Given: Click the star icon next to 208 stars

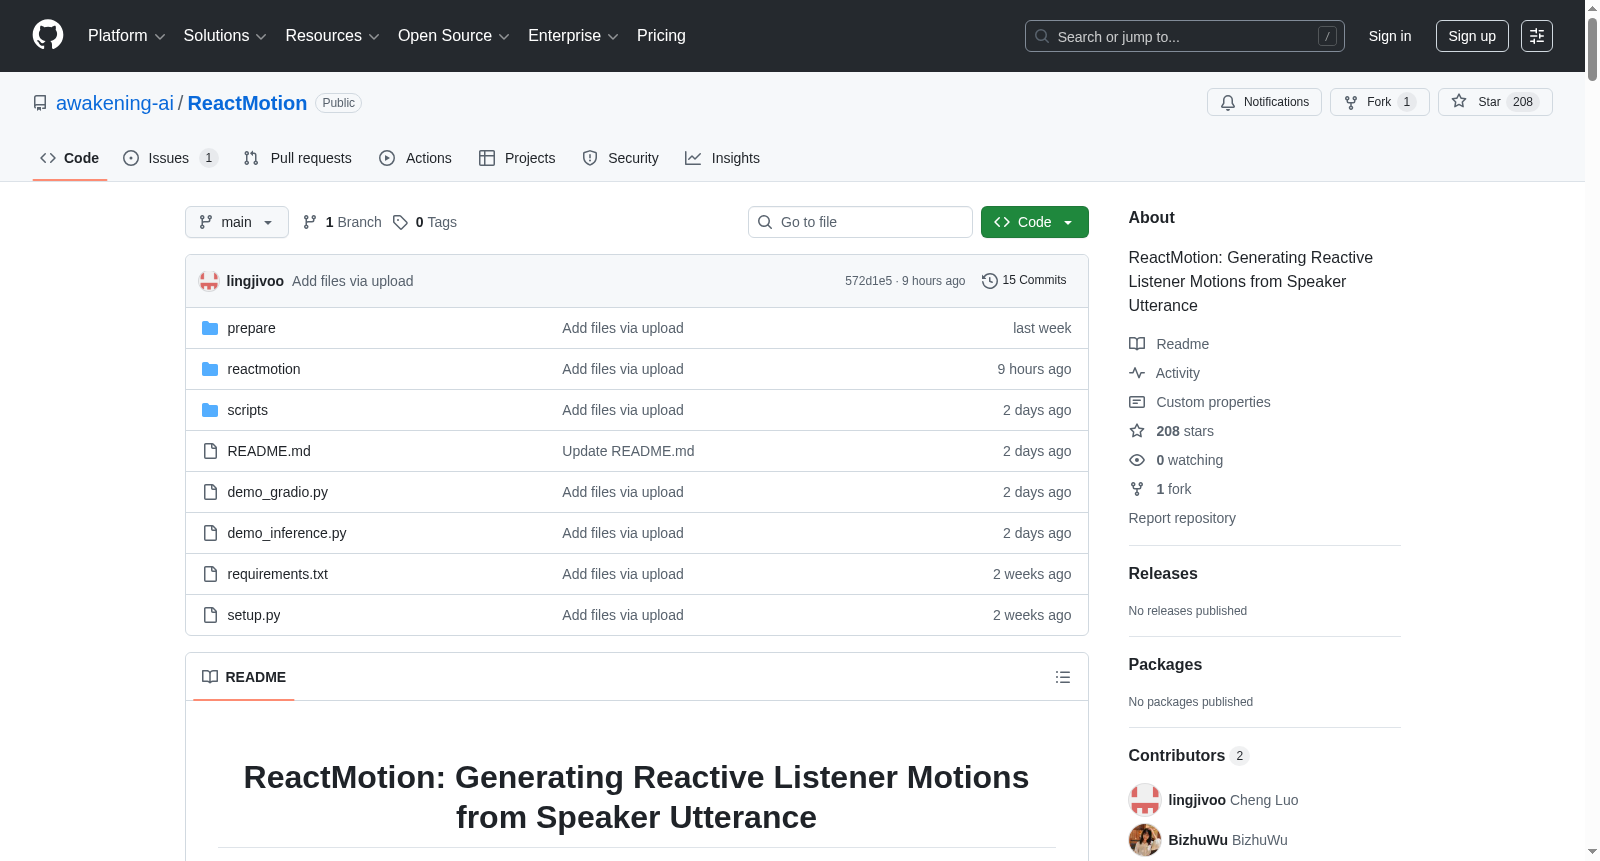Looking at the screenshot, I should pyautogui.click(x=1137, y=431).
